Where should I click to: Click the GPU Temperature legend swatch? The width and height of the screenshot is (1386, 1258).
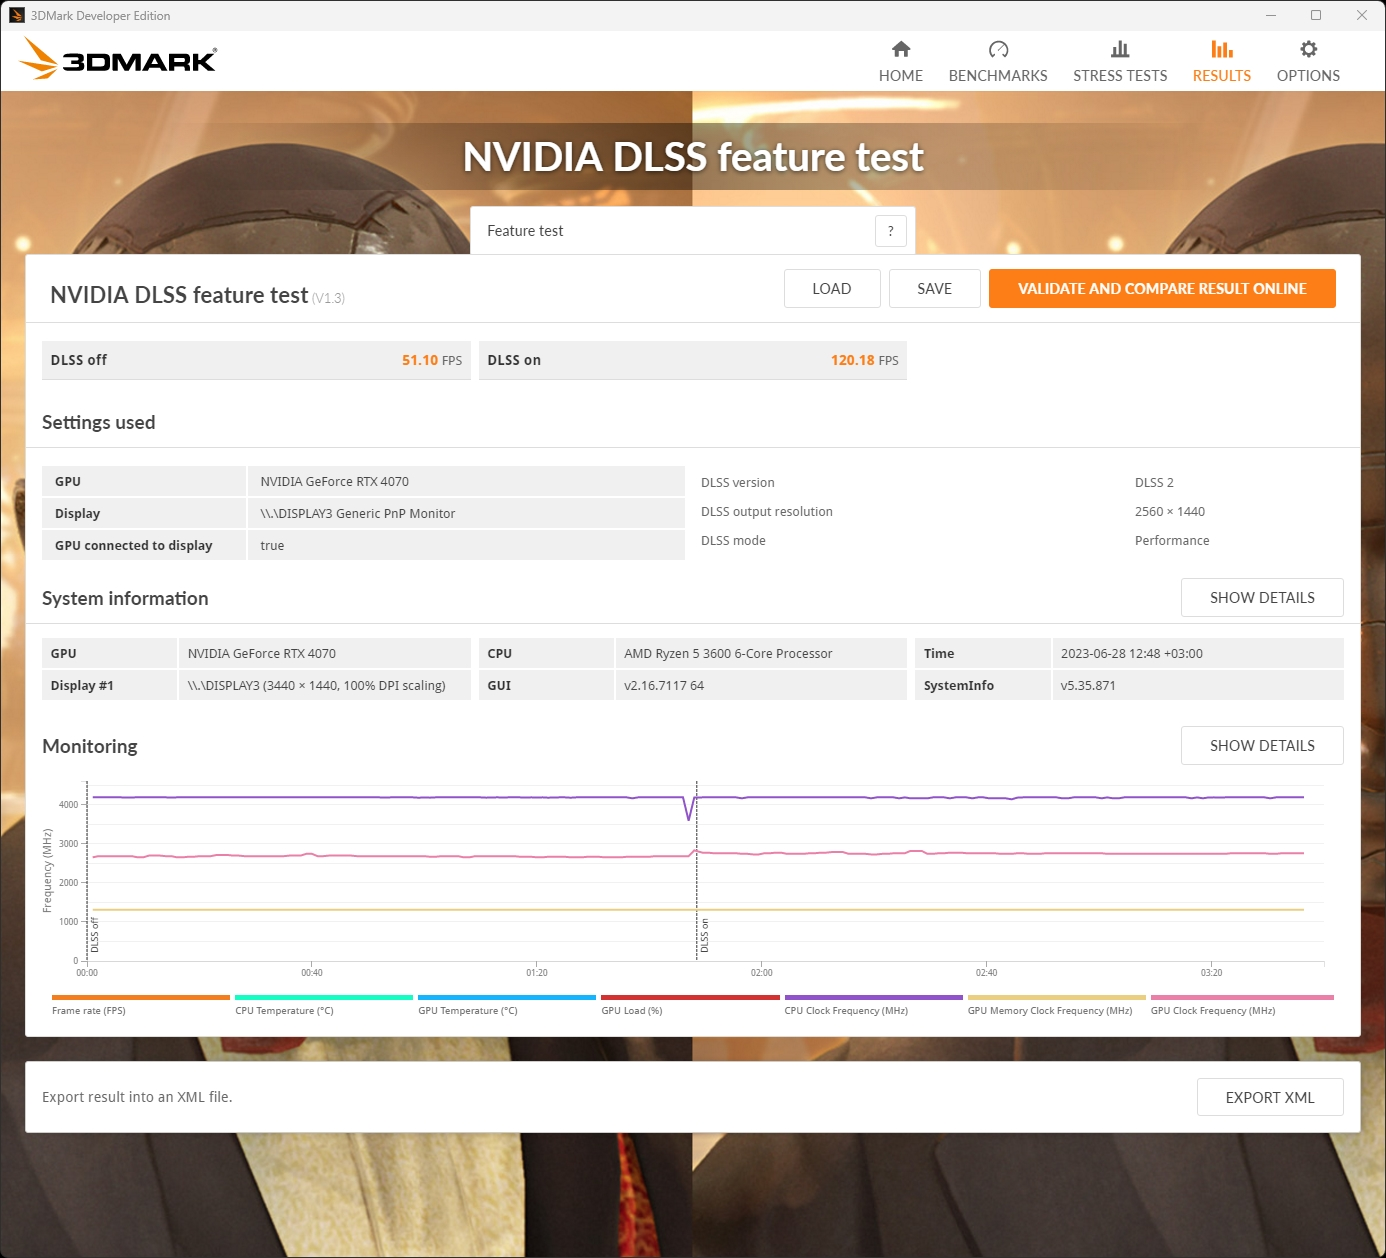coord(507,997)
